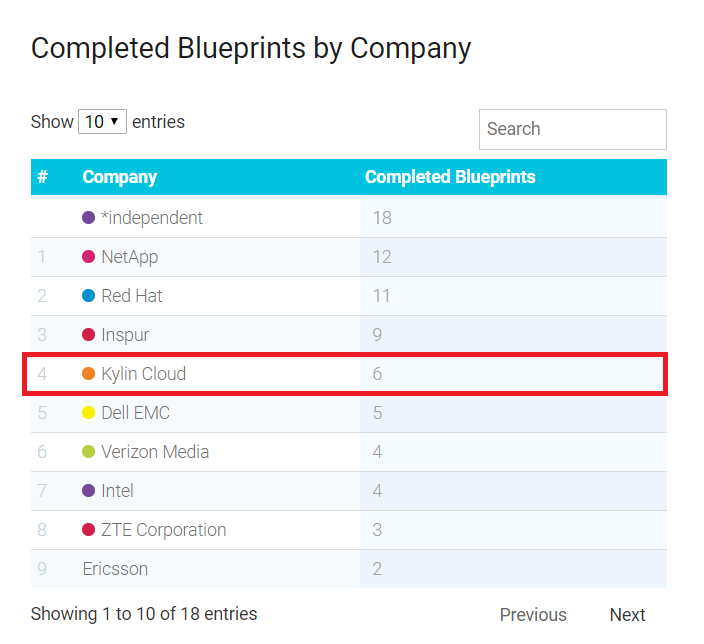Click the purple dot beside *independent
The width and height of the screenshot is (704, 644).
(x=88, y=218)
